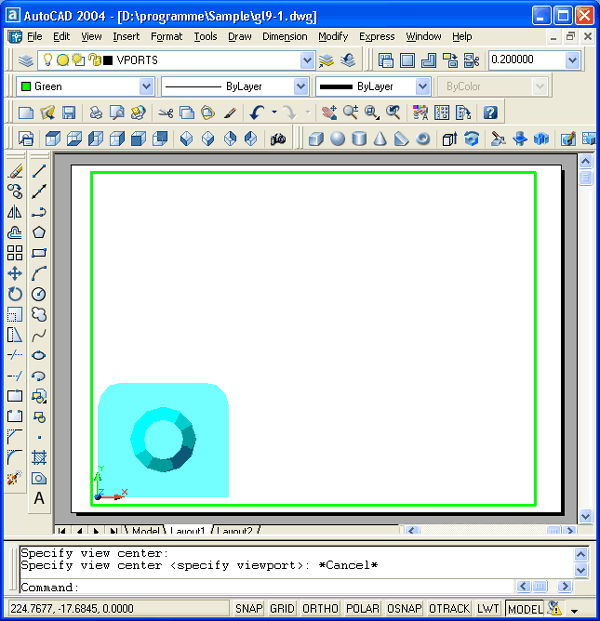Screen dimensions: 600x621
Task: Open the Green color control dropdown
Action: [146, 87]
